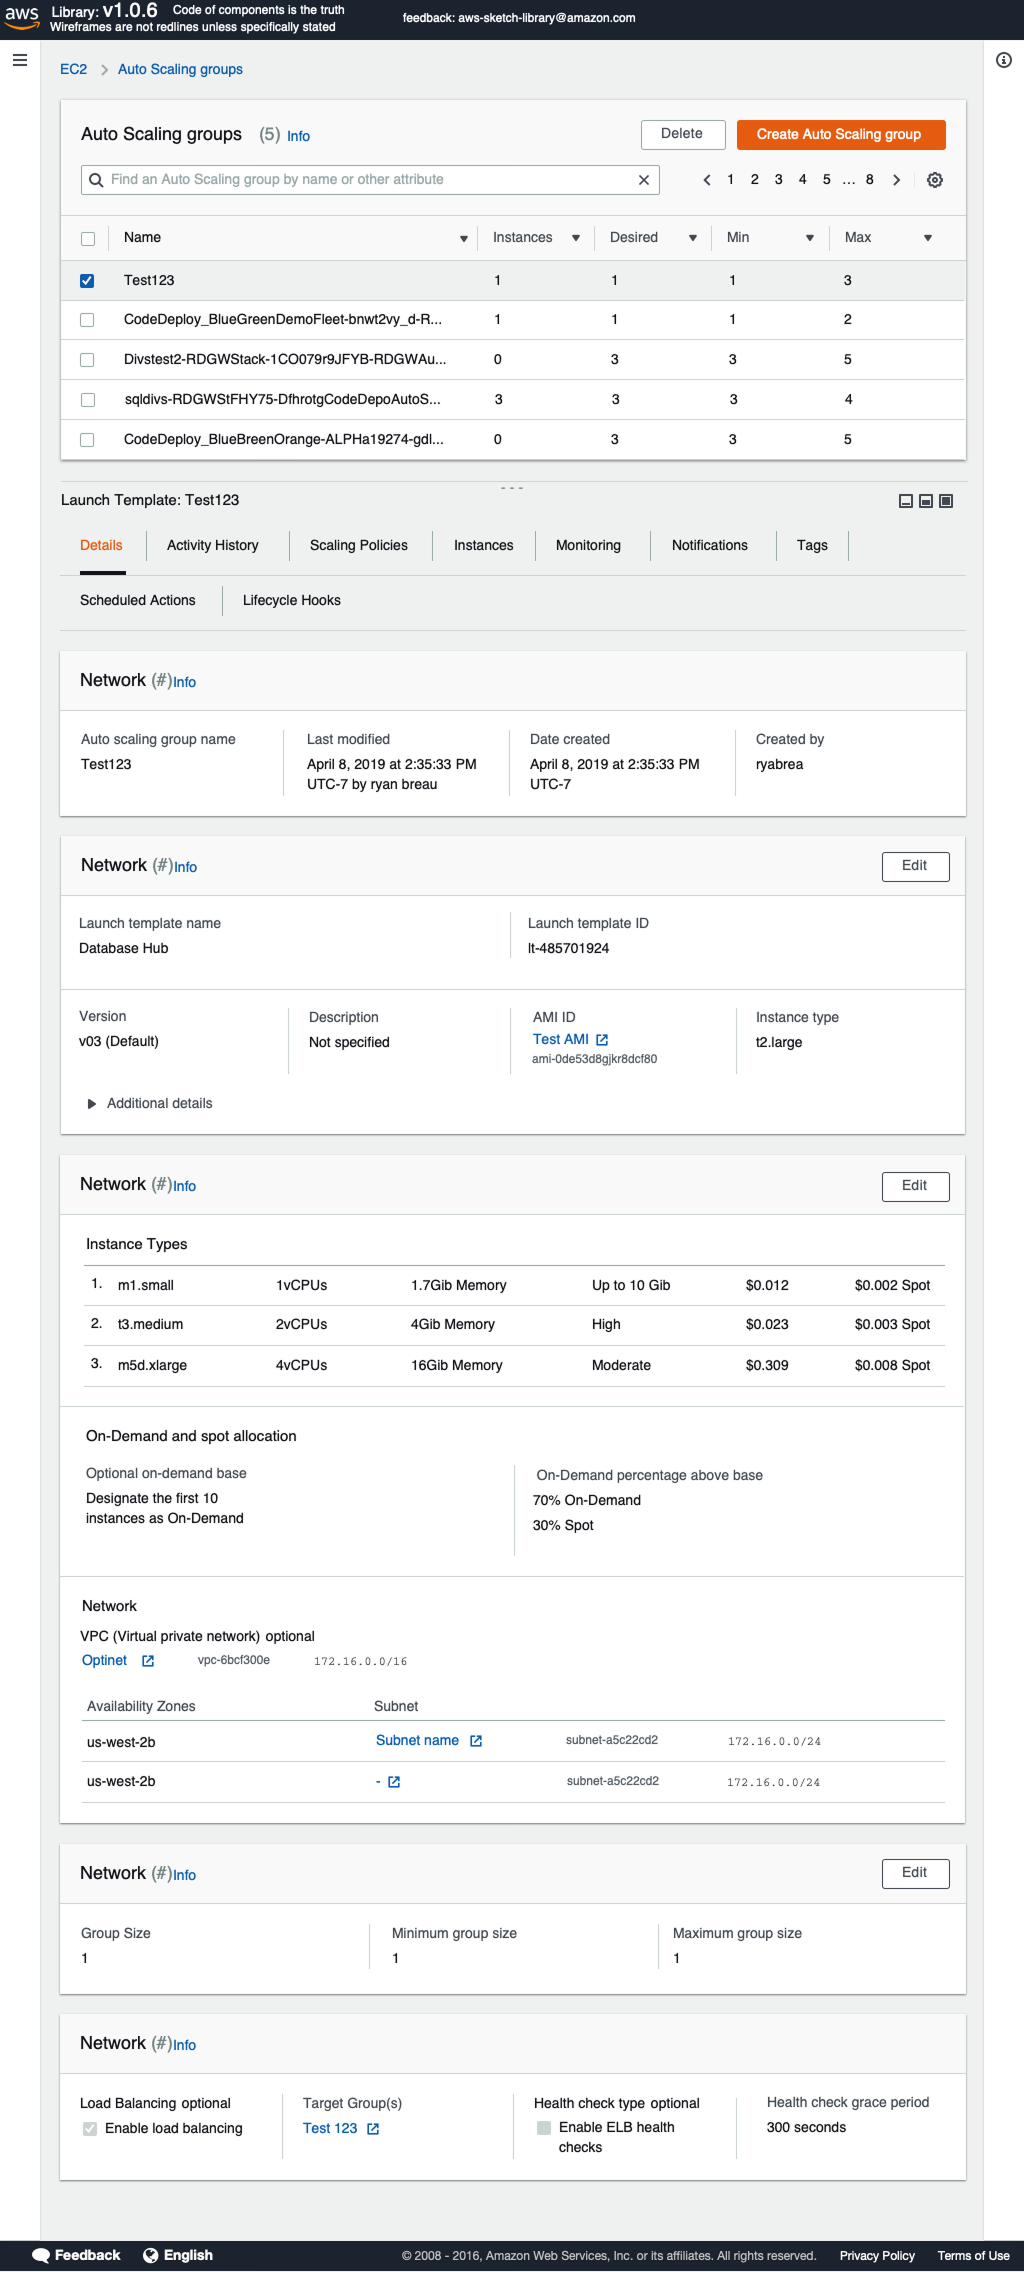Switch to the Details tab
The width and height of the screenshot is (1024, 2272).
click(101, 546)
